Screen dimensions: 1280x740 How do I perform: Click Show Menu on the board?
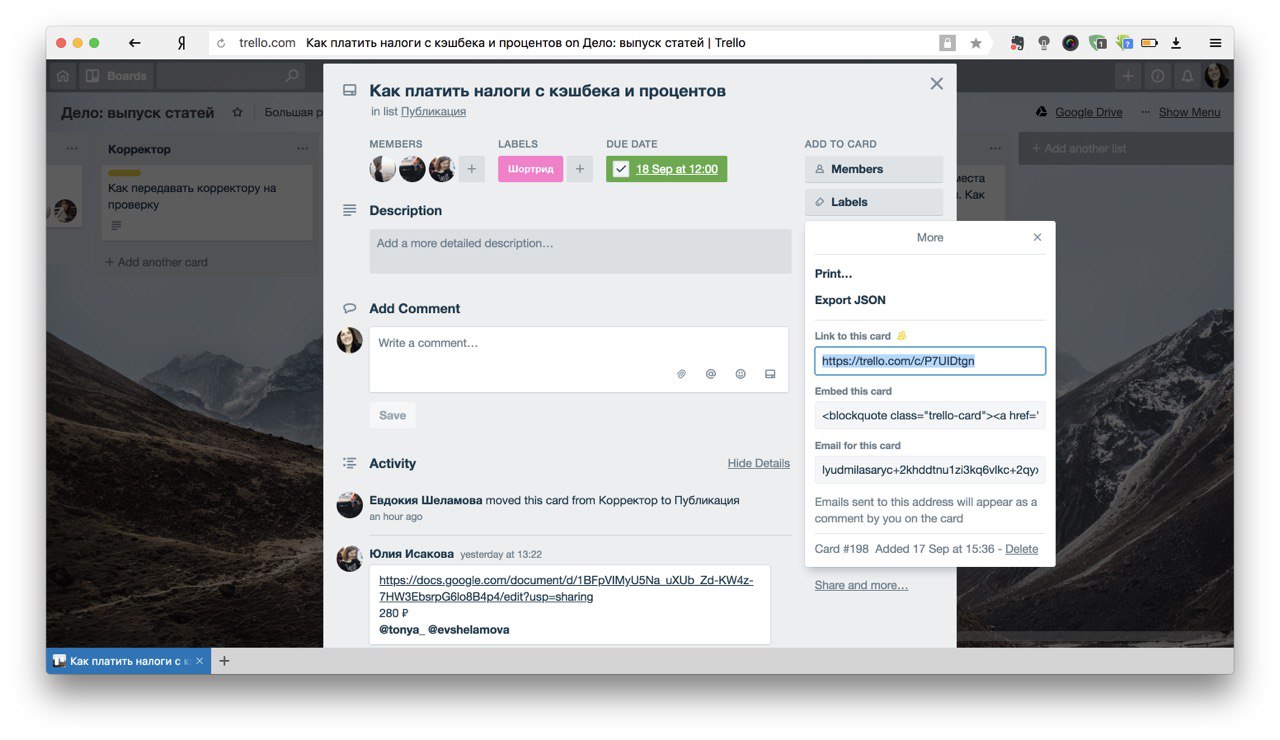pos(1180,112)
